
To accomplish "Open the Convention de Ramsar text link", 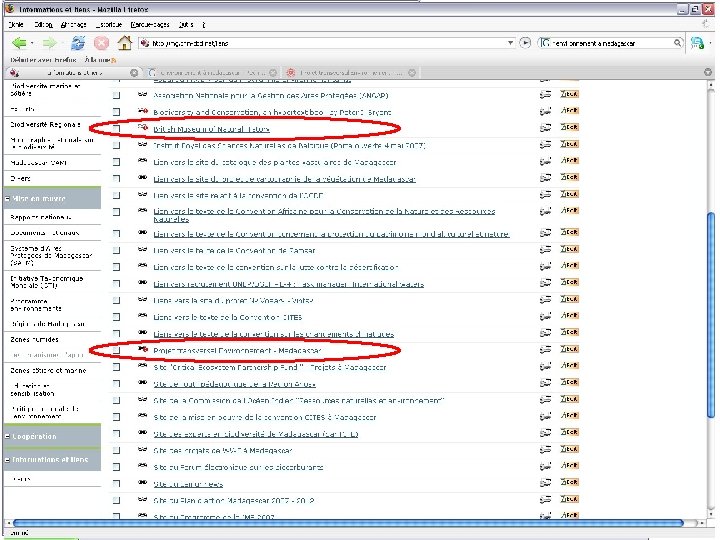I will (234, 251).
